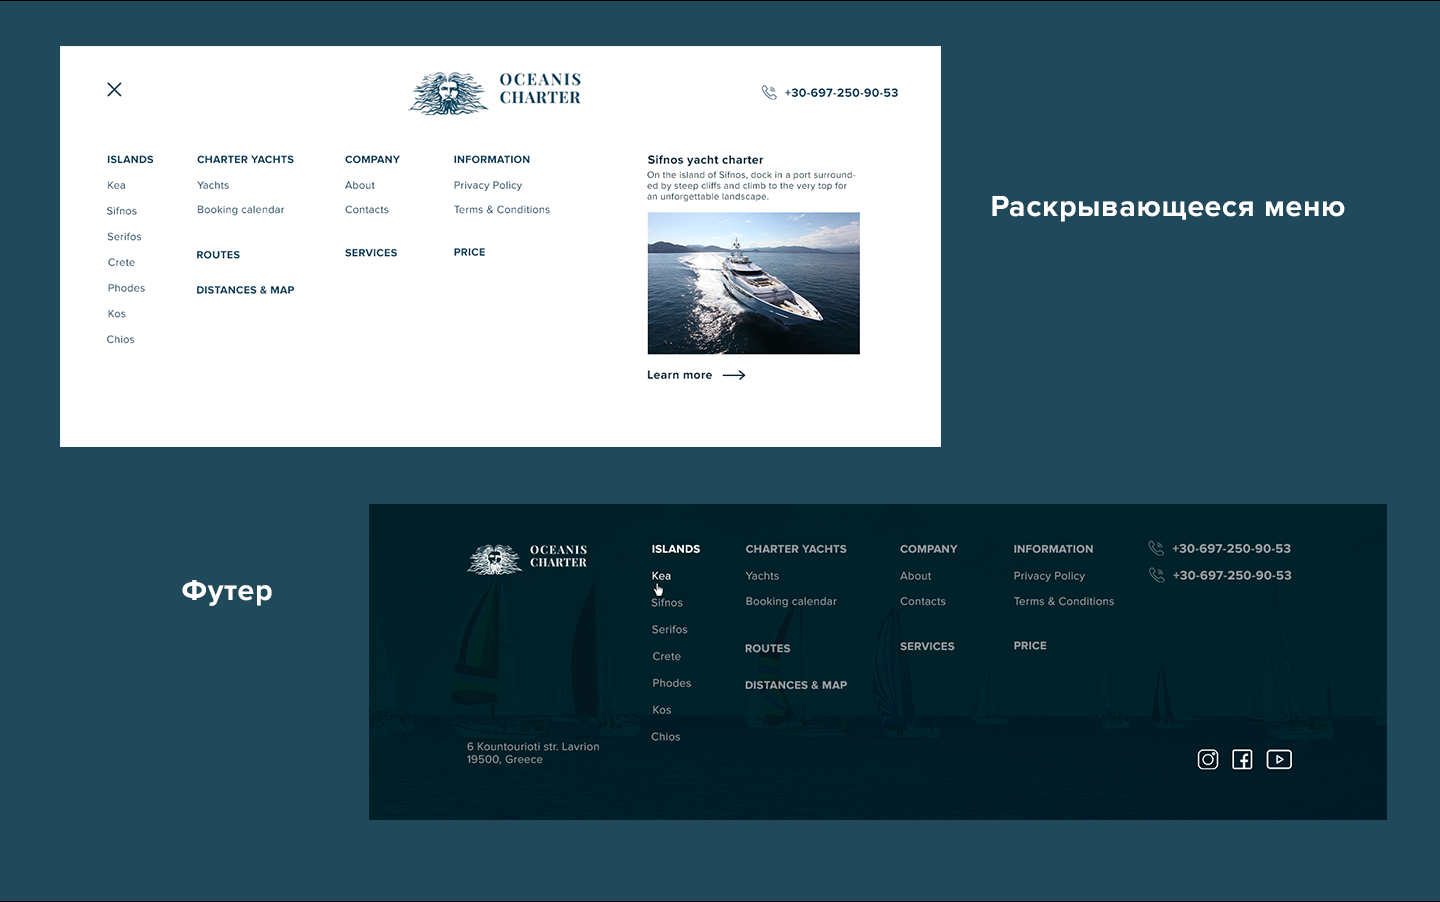Viewport: 1440px width, 902px height.
Task: Open CHARTER YACHTS heading in the footer
Action: [x=796, y=549]
